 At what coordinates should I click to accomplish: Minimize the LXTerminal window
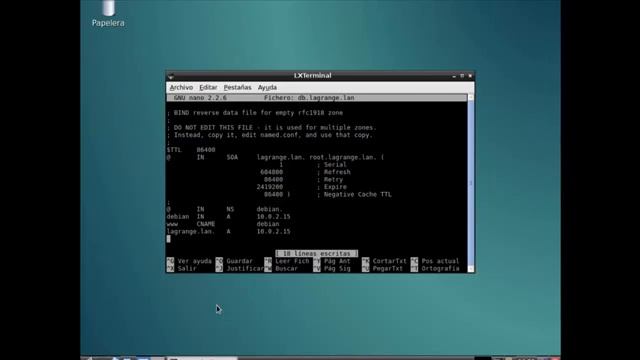tap(454, 76)
